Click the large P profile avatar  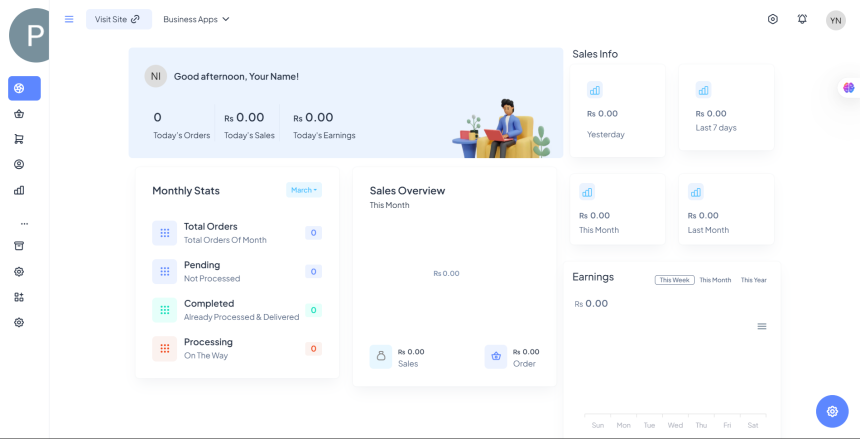(x=35, y=36)
